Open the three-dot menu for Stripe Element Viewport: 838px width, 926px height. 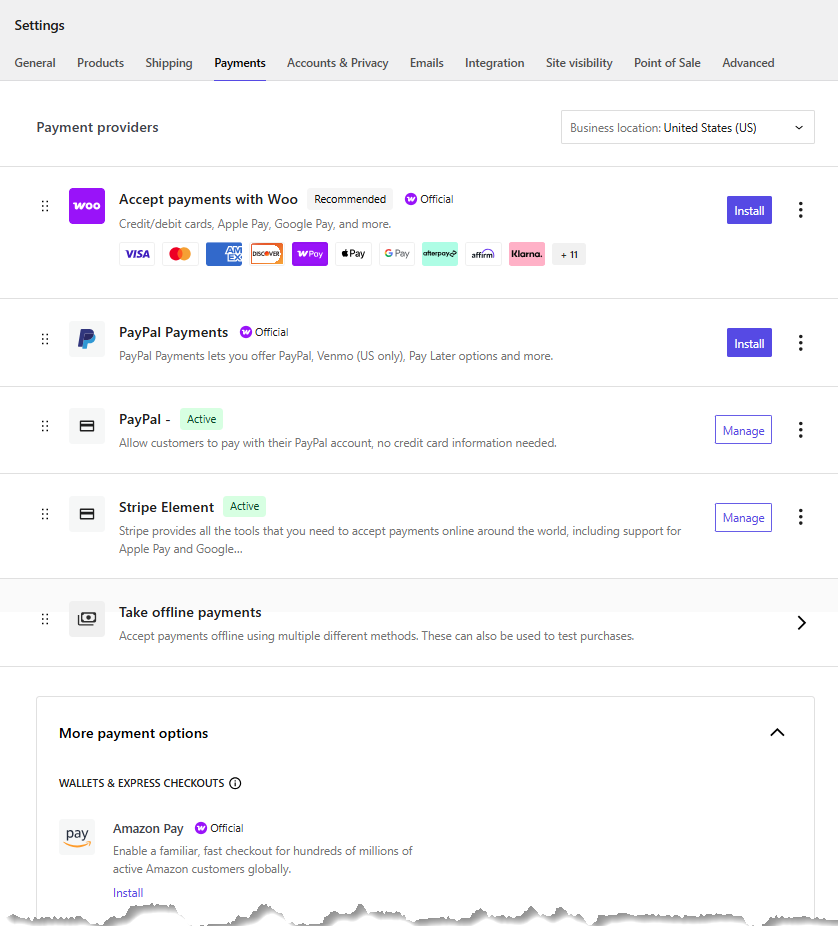(800, 517)
